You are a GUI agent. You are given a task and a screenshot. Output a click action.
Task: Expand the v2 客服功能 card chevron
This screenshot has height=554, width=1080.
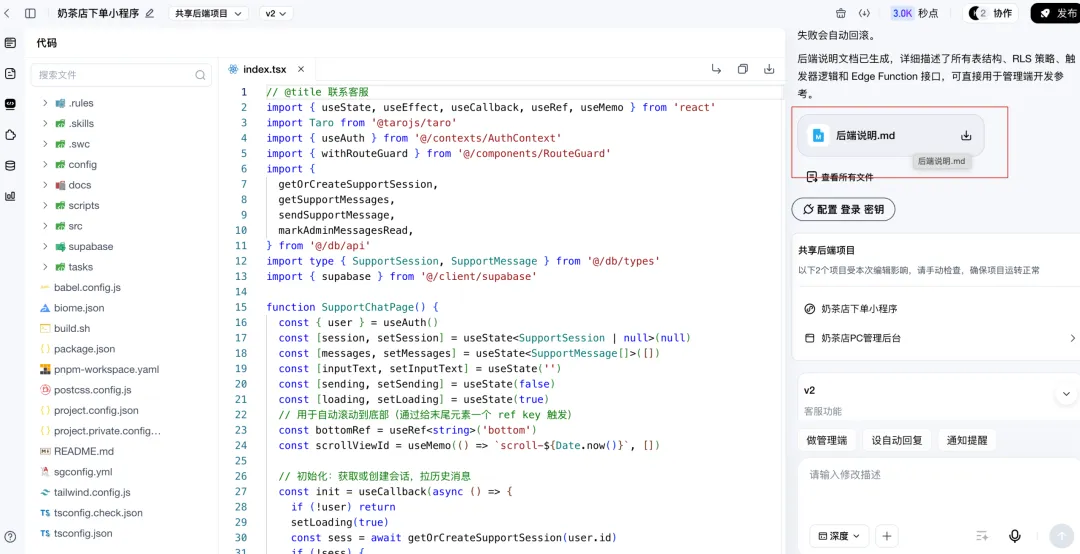click(x=1066, y=394)
